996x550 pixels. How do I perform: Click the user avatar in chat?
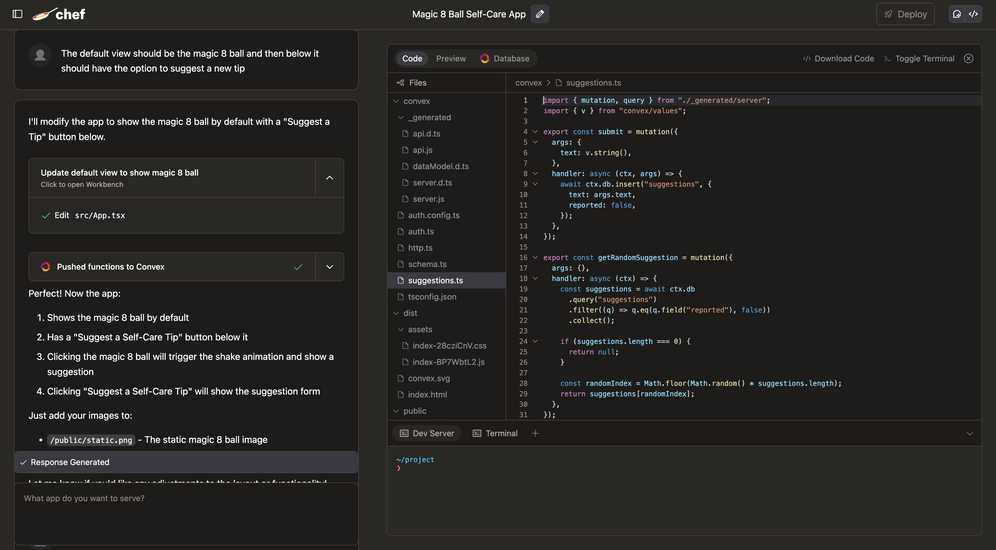tap(40, 55)
